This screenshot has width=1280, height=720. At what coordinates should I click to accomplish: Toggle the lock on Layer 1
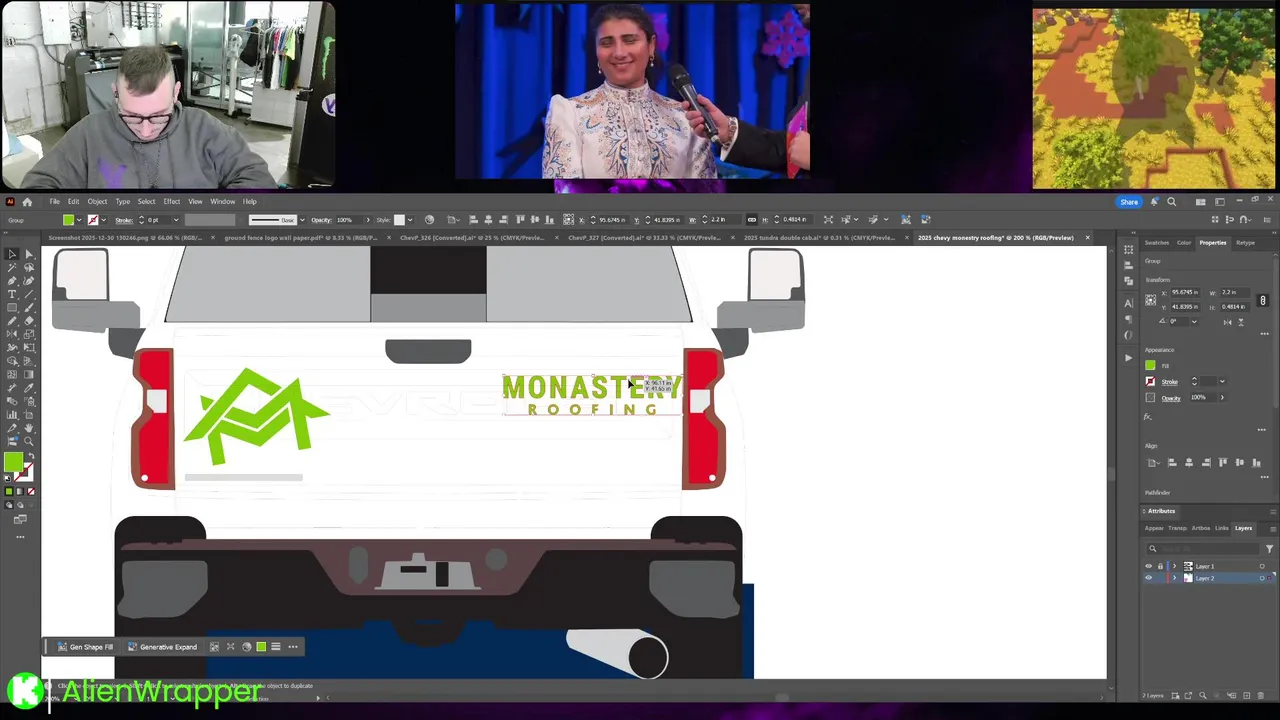pyautogui.click(x=1160, y=566)
